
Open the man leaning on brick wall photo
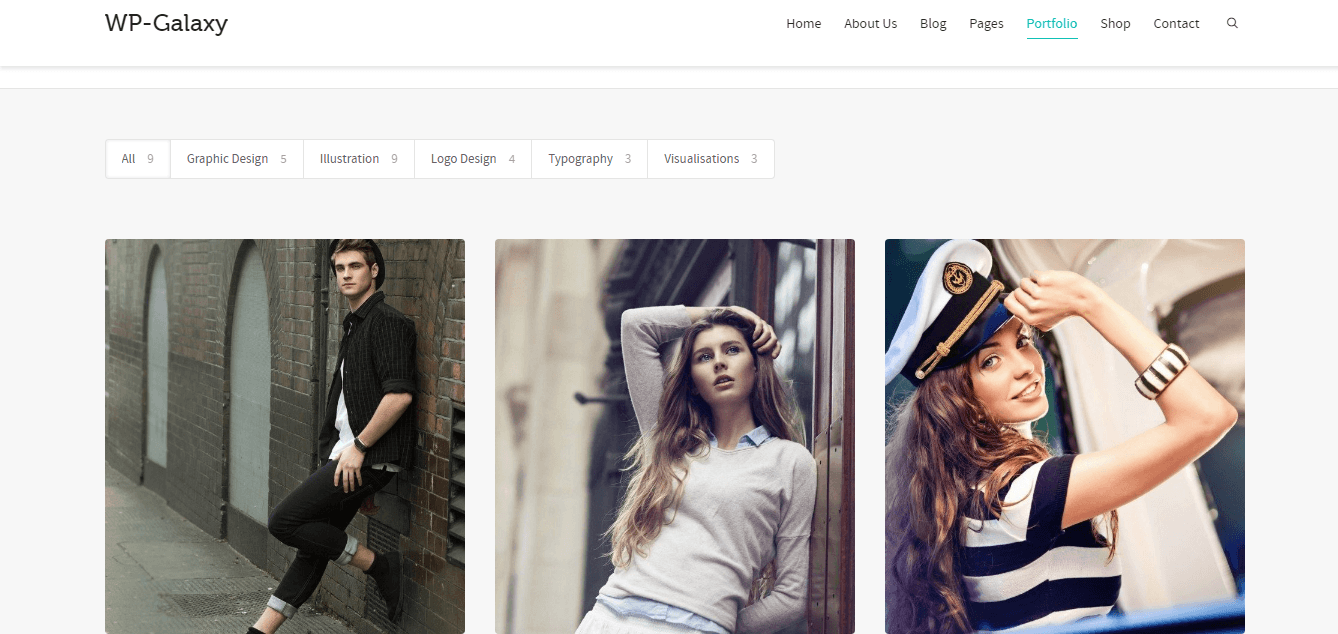point(285,436)
